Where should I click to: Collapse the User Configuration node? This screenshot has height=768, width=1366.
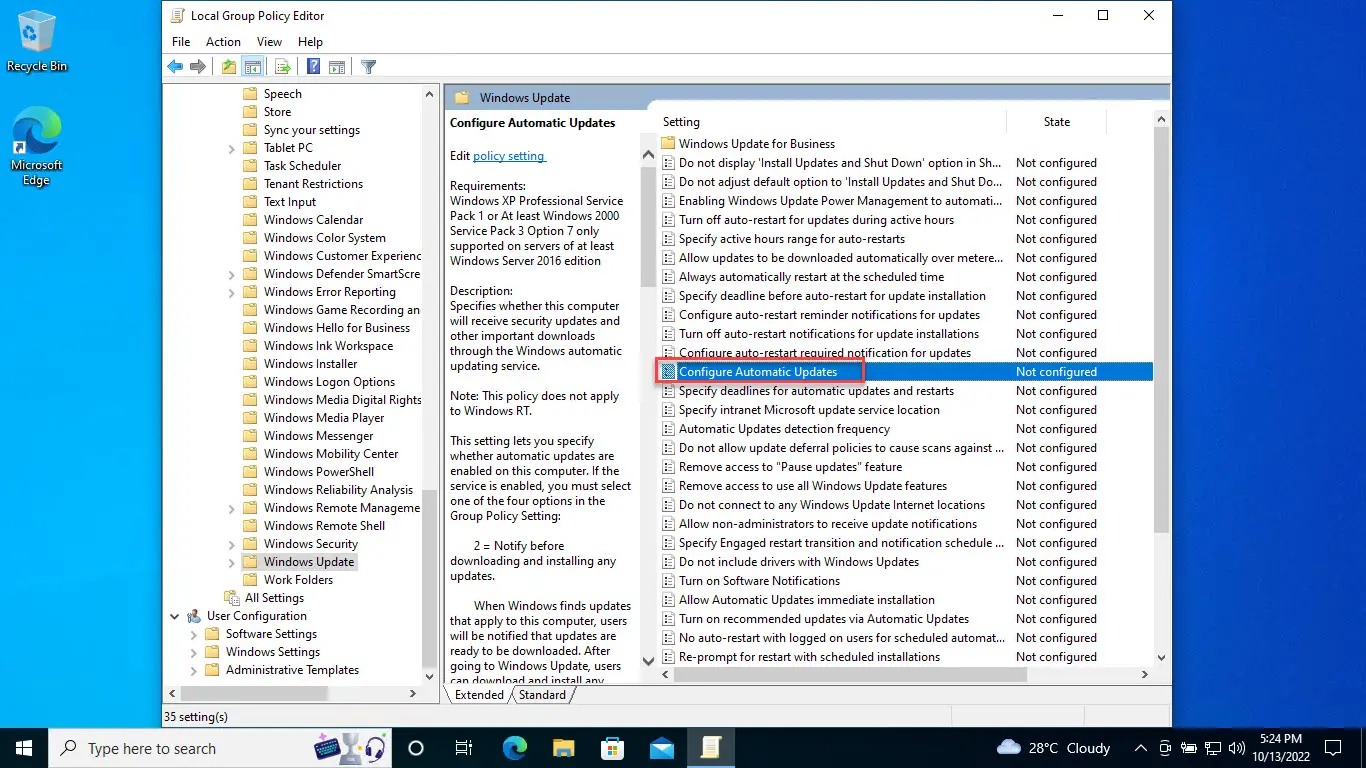[x=175, y=616]
